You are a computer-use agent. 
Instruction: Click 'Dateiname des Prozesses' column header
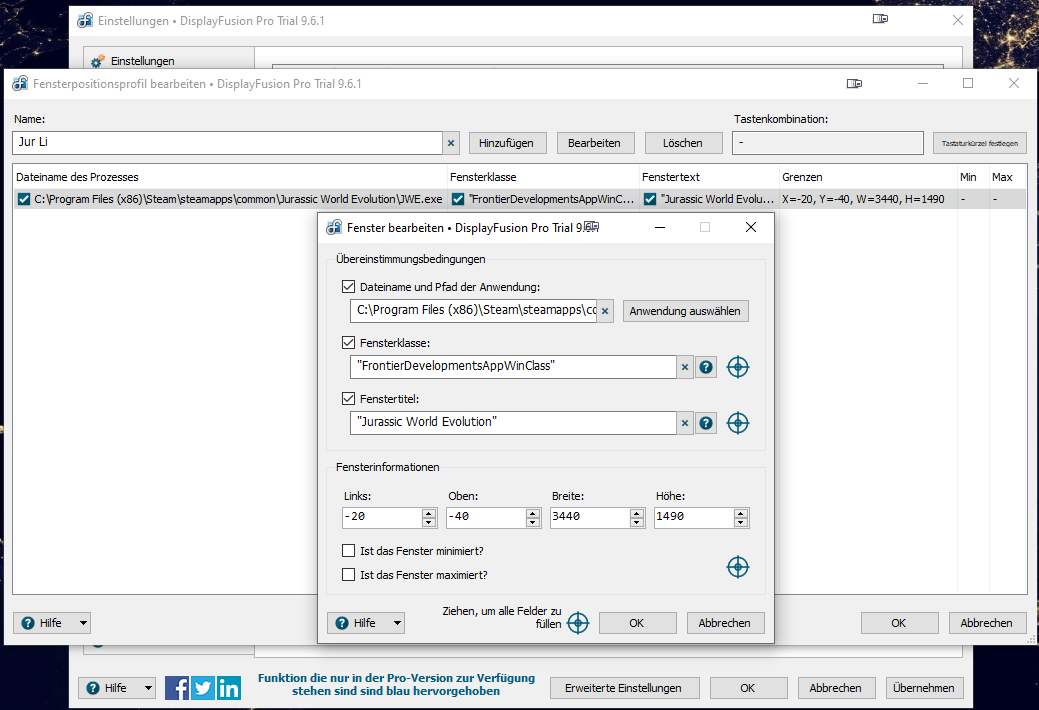(230, 177)
